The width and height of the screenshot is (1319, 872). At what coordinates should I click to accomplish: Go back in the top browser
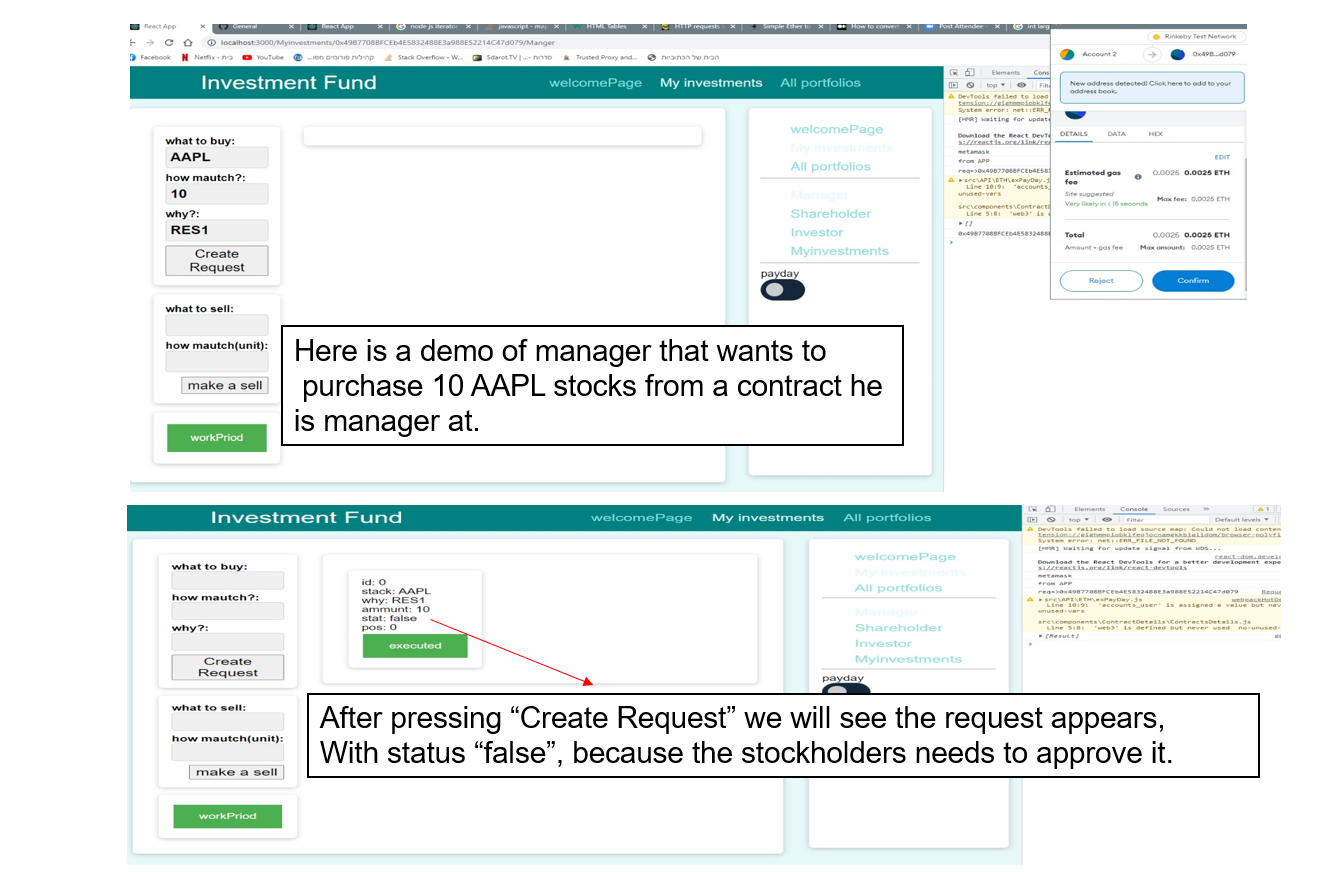coord(133,43)
